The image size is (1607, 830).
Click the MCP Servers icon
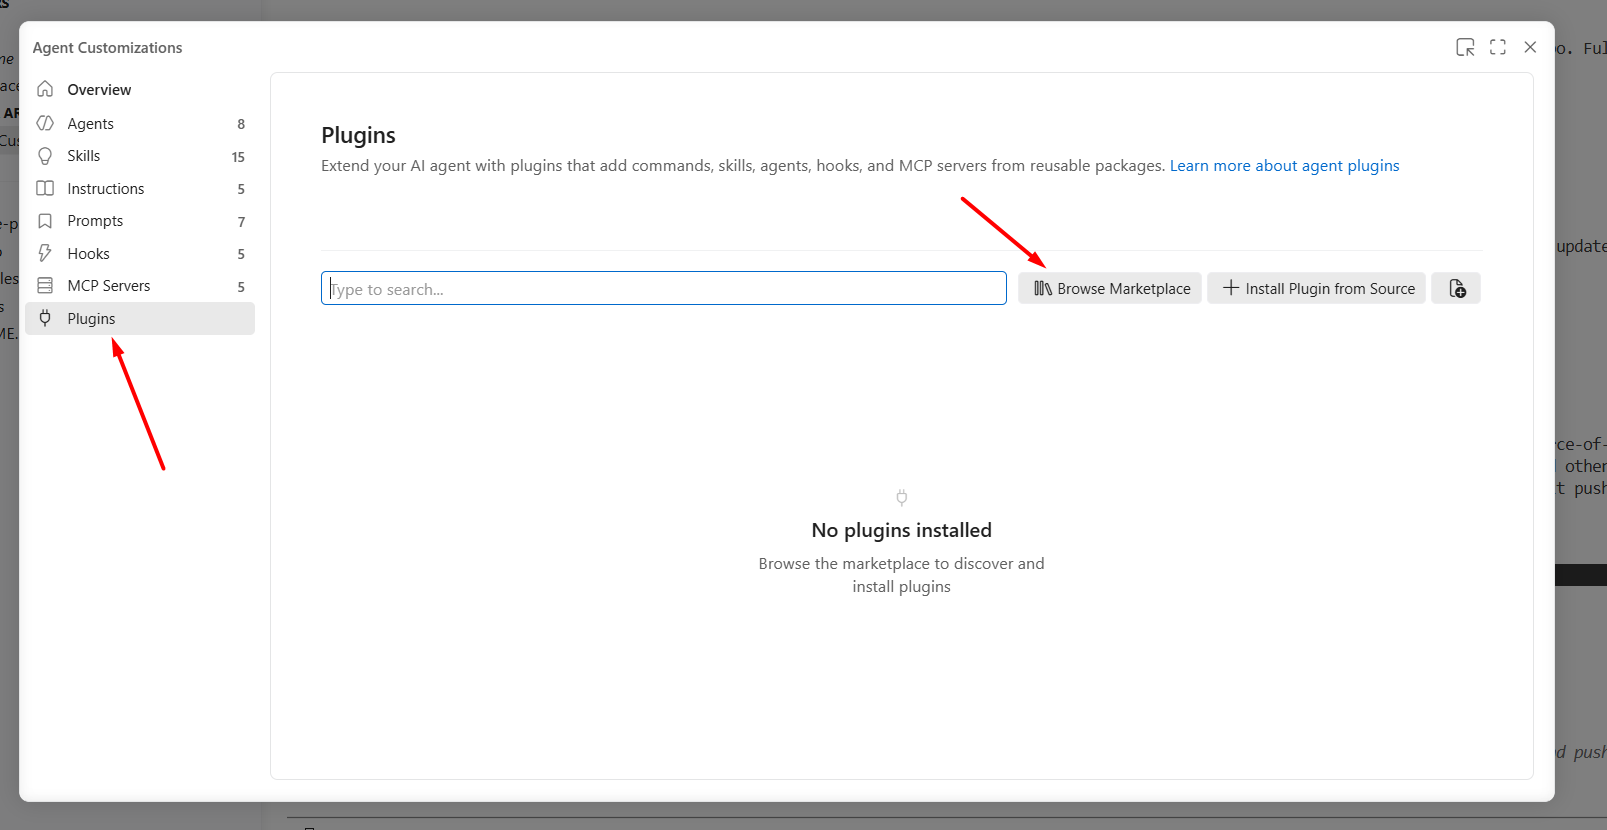point(45,286)
